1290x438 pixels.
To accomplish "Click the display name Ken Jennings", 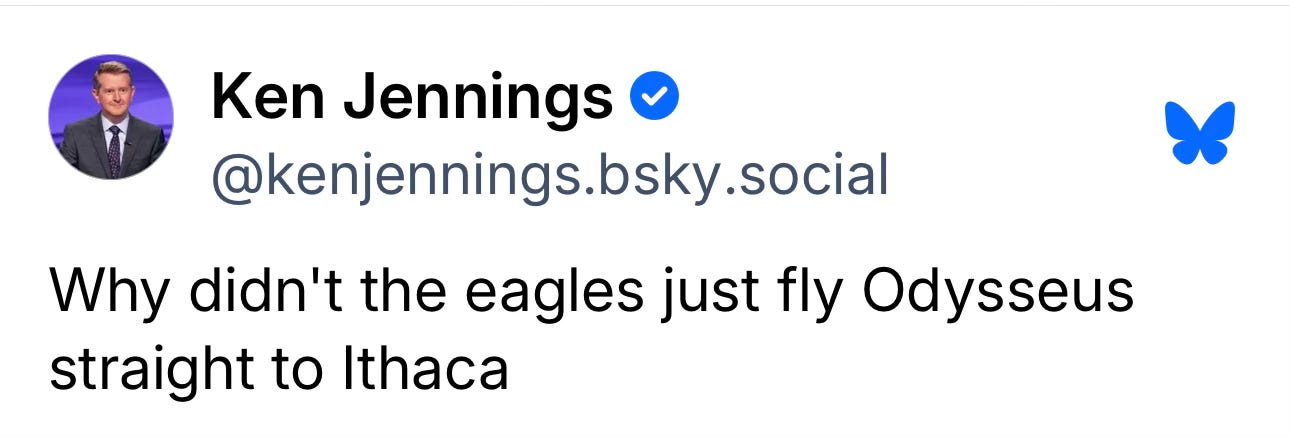I will pyautogui.click(x=412, y=99).
